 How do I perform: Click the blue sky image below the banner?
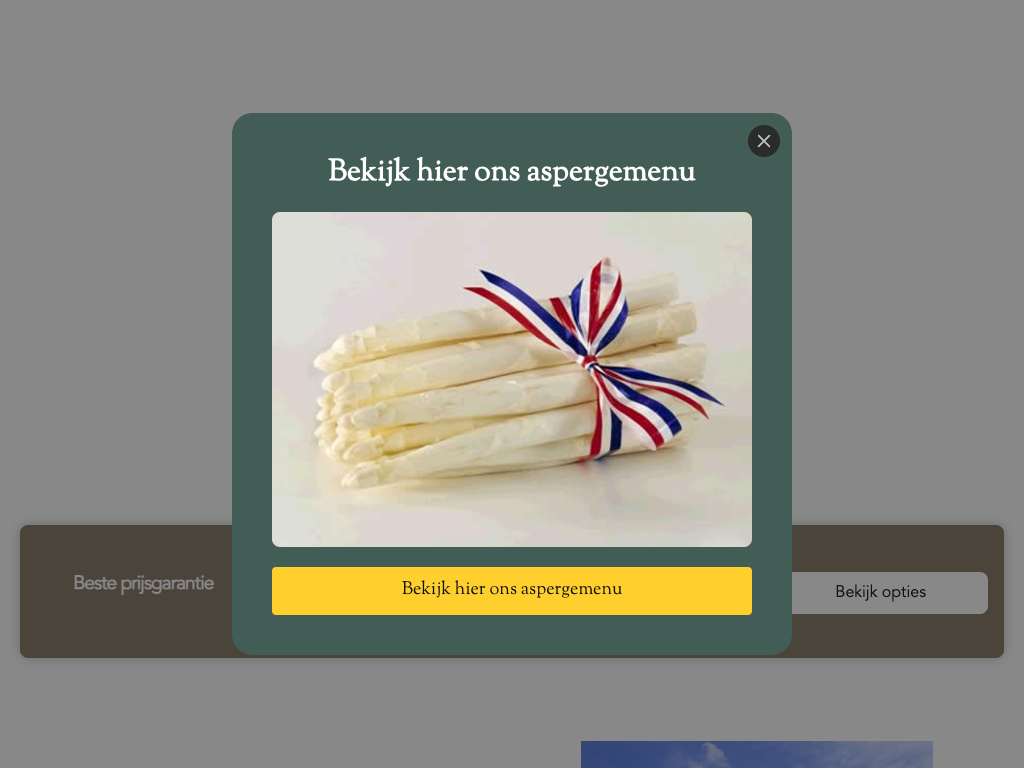coord(756,754)
